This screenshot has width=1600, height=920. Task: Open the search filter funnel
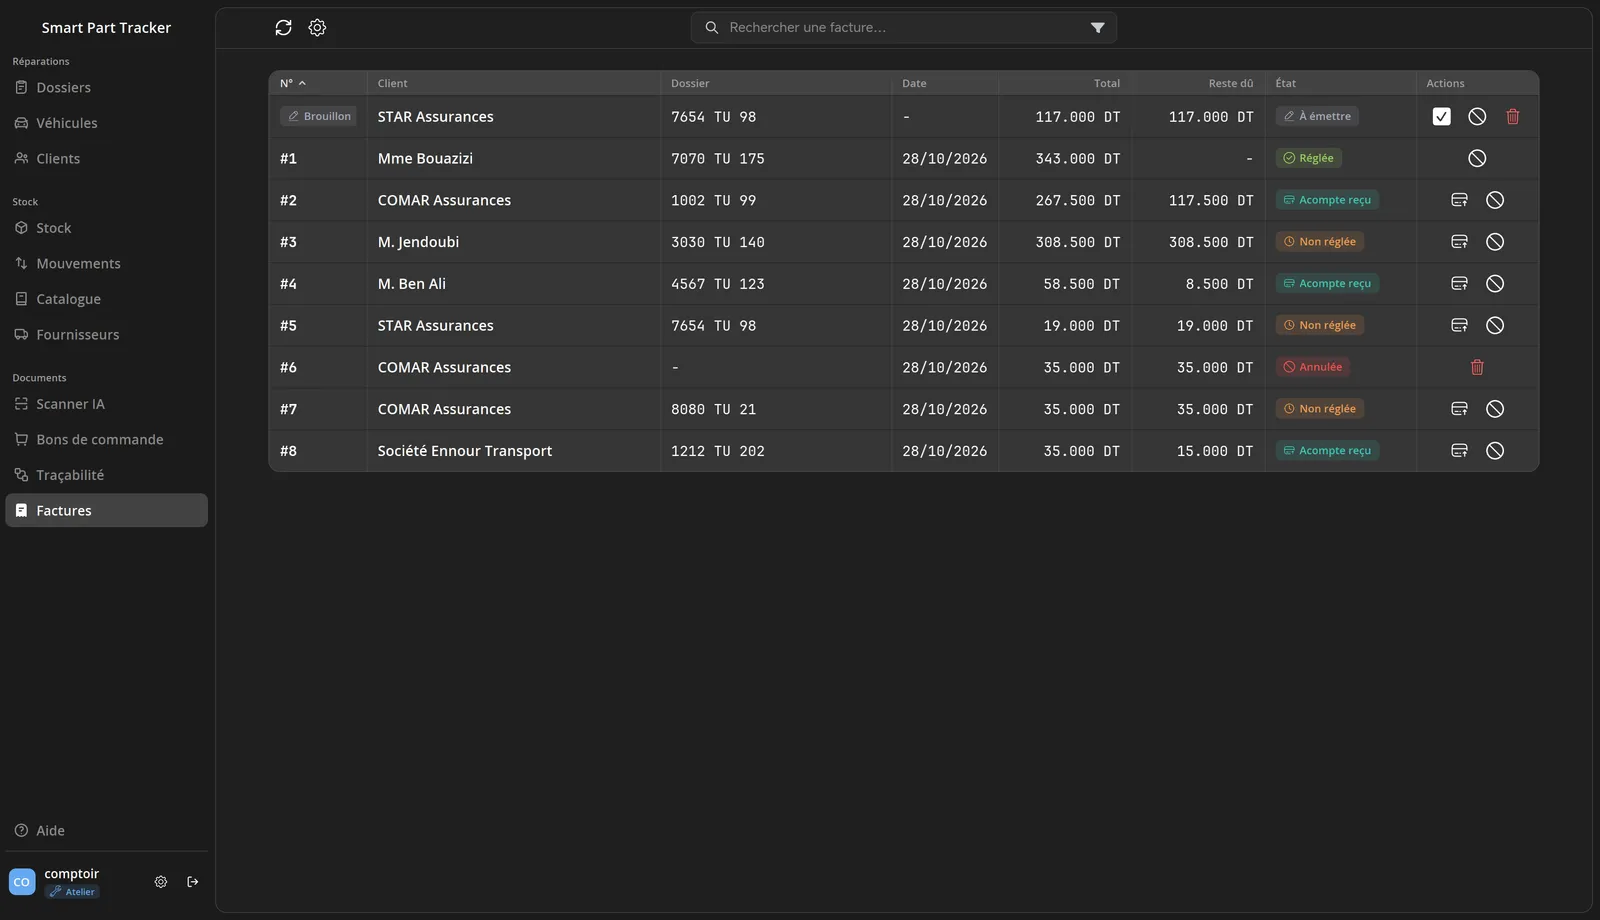tap(1097, 28)
